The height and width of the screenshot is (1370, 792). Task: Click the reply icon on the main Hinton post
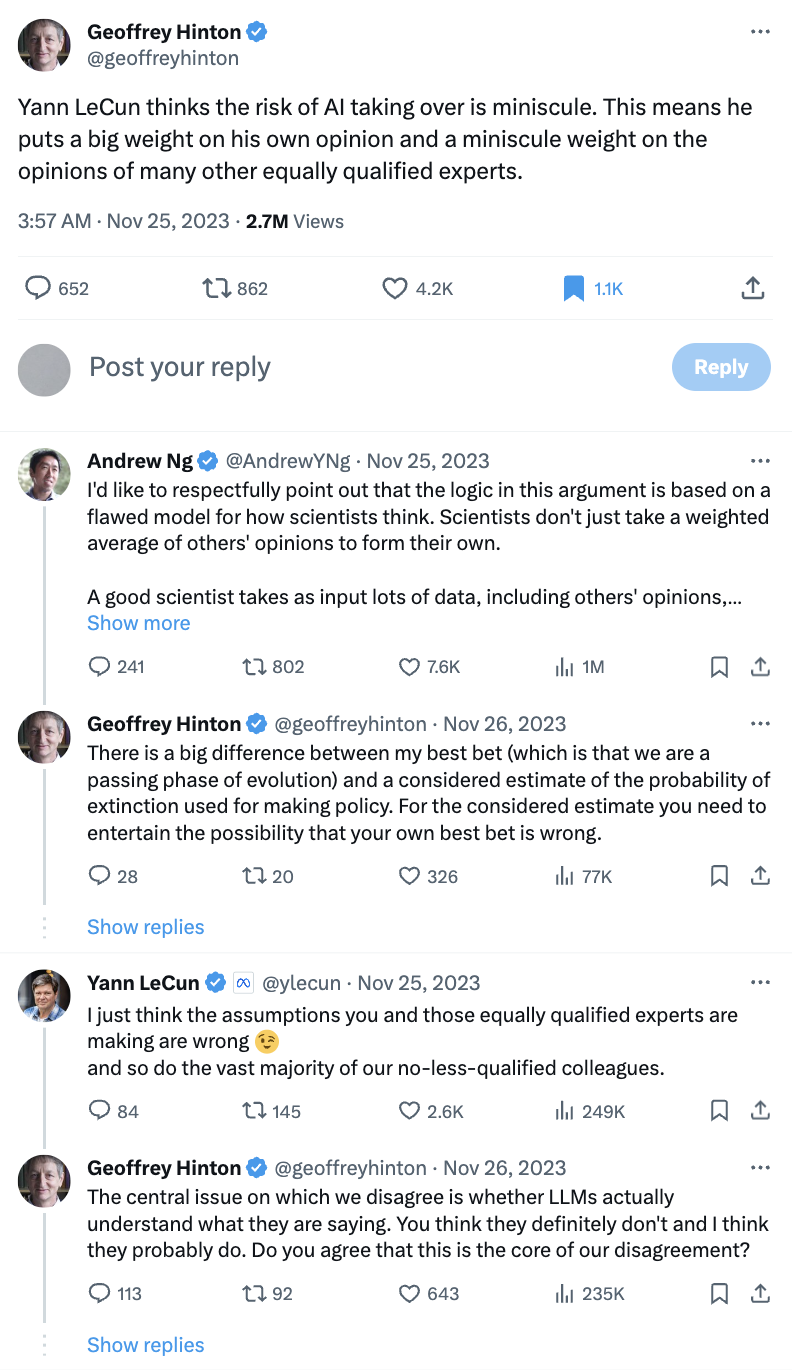click(38, 288)
